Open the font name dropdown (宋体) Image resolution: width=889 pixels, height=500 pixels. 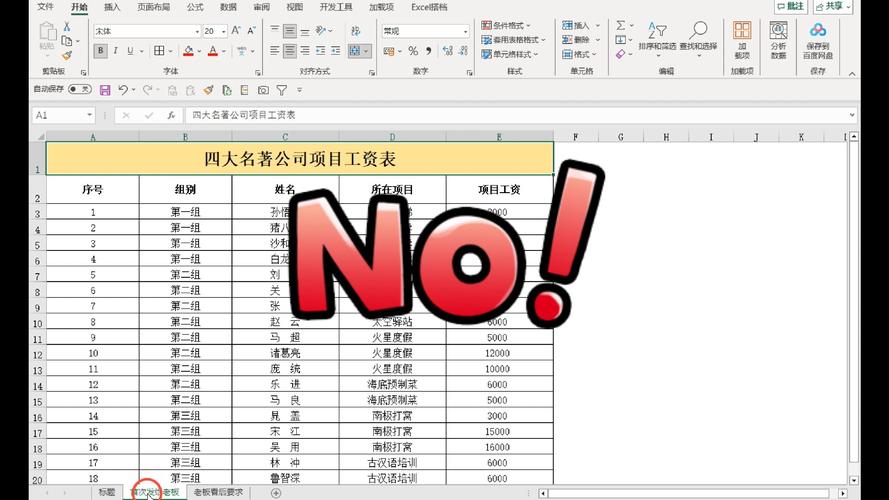pyautogui.click(x=197, y=31)
